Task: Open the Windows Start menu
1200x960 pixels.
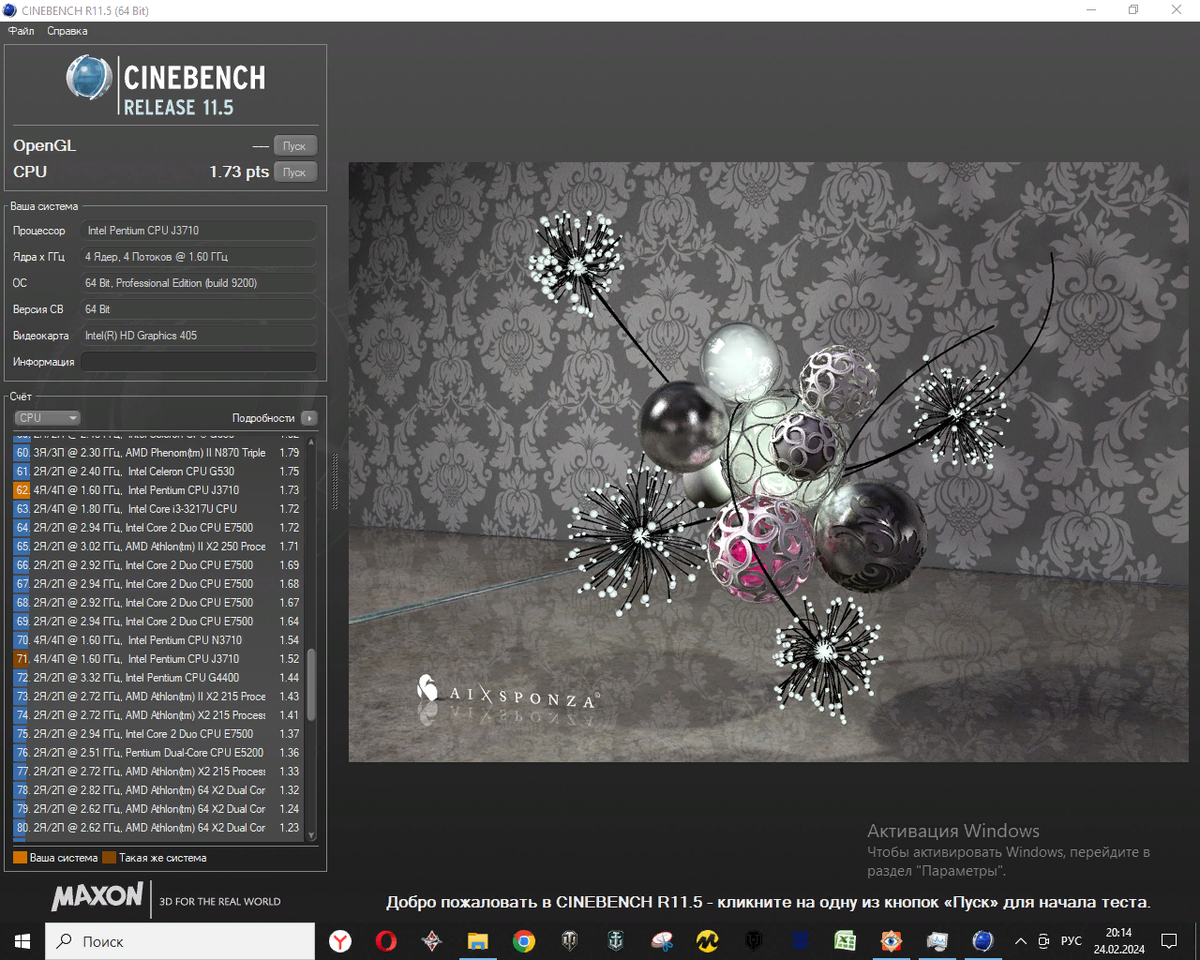Action: click(x=23, y=941)
